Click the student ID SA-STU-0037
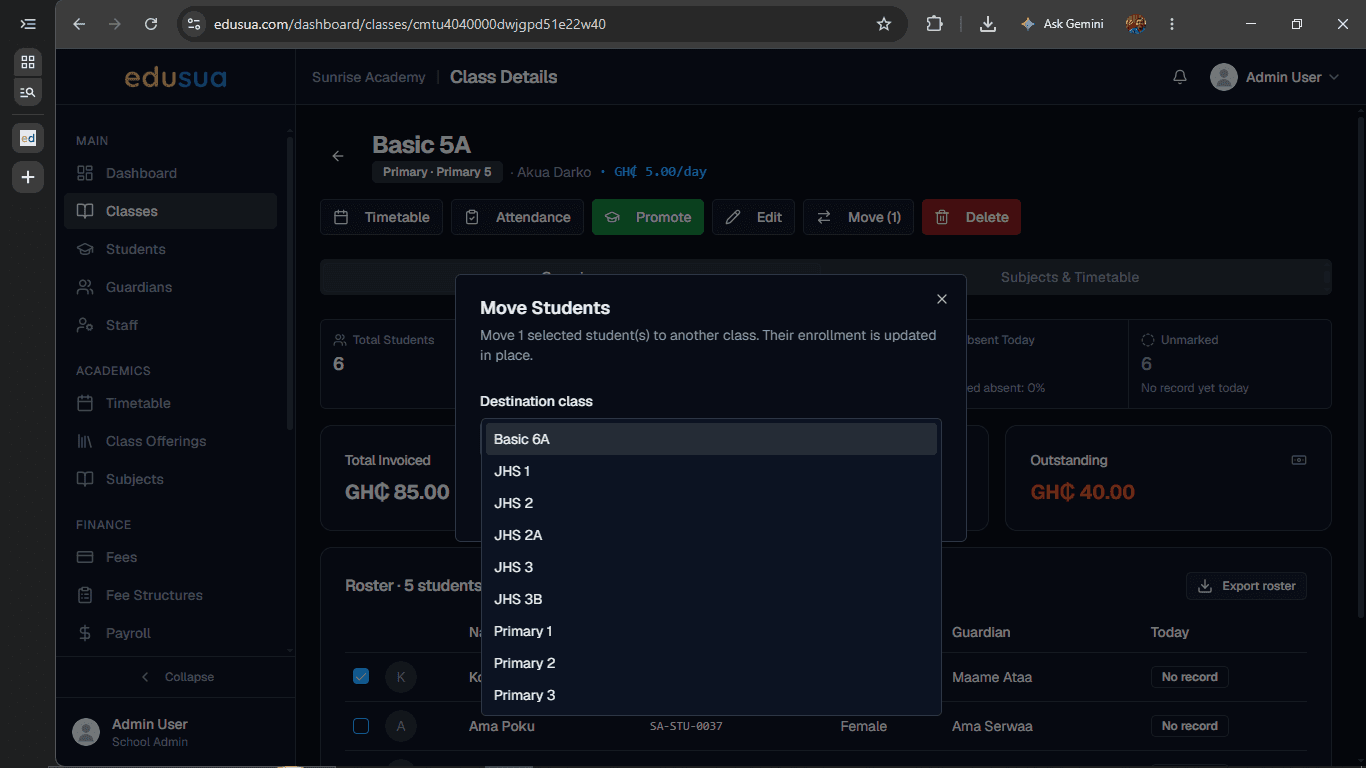 [x=686, y=726]
